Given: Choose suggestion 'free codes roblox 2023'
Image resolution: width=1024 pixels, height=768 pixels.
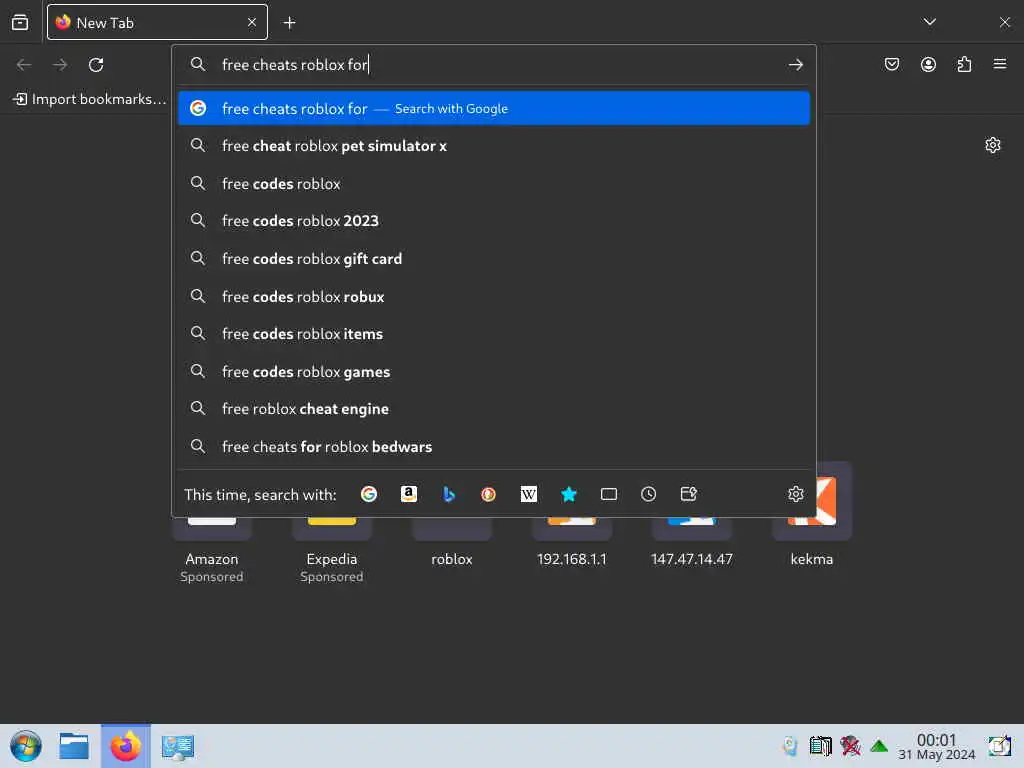Looking at the screenshot, I should 494,221.
